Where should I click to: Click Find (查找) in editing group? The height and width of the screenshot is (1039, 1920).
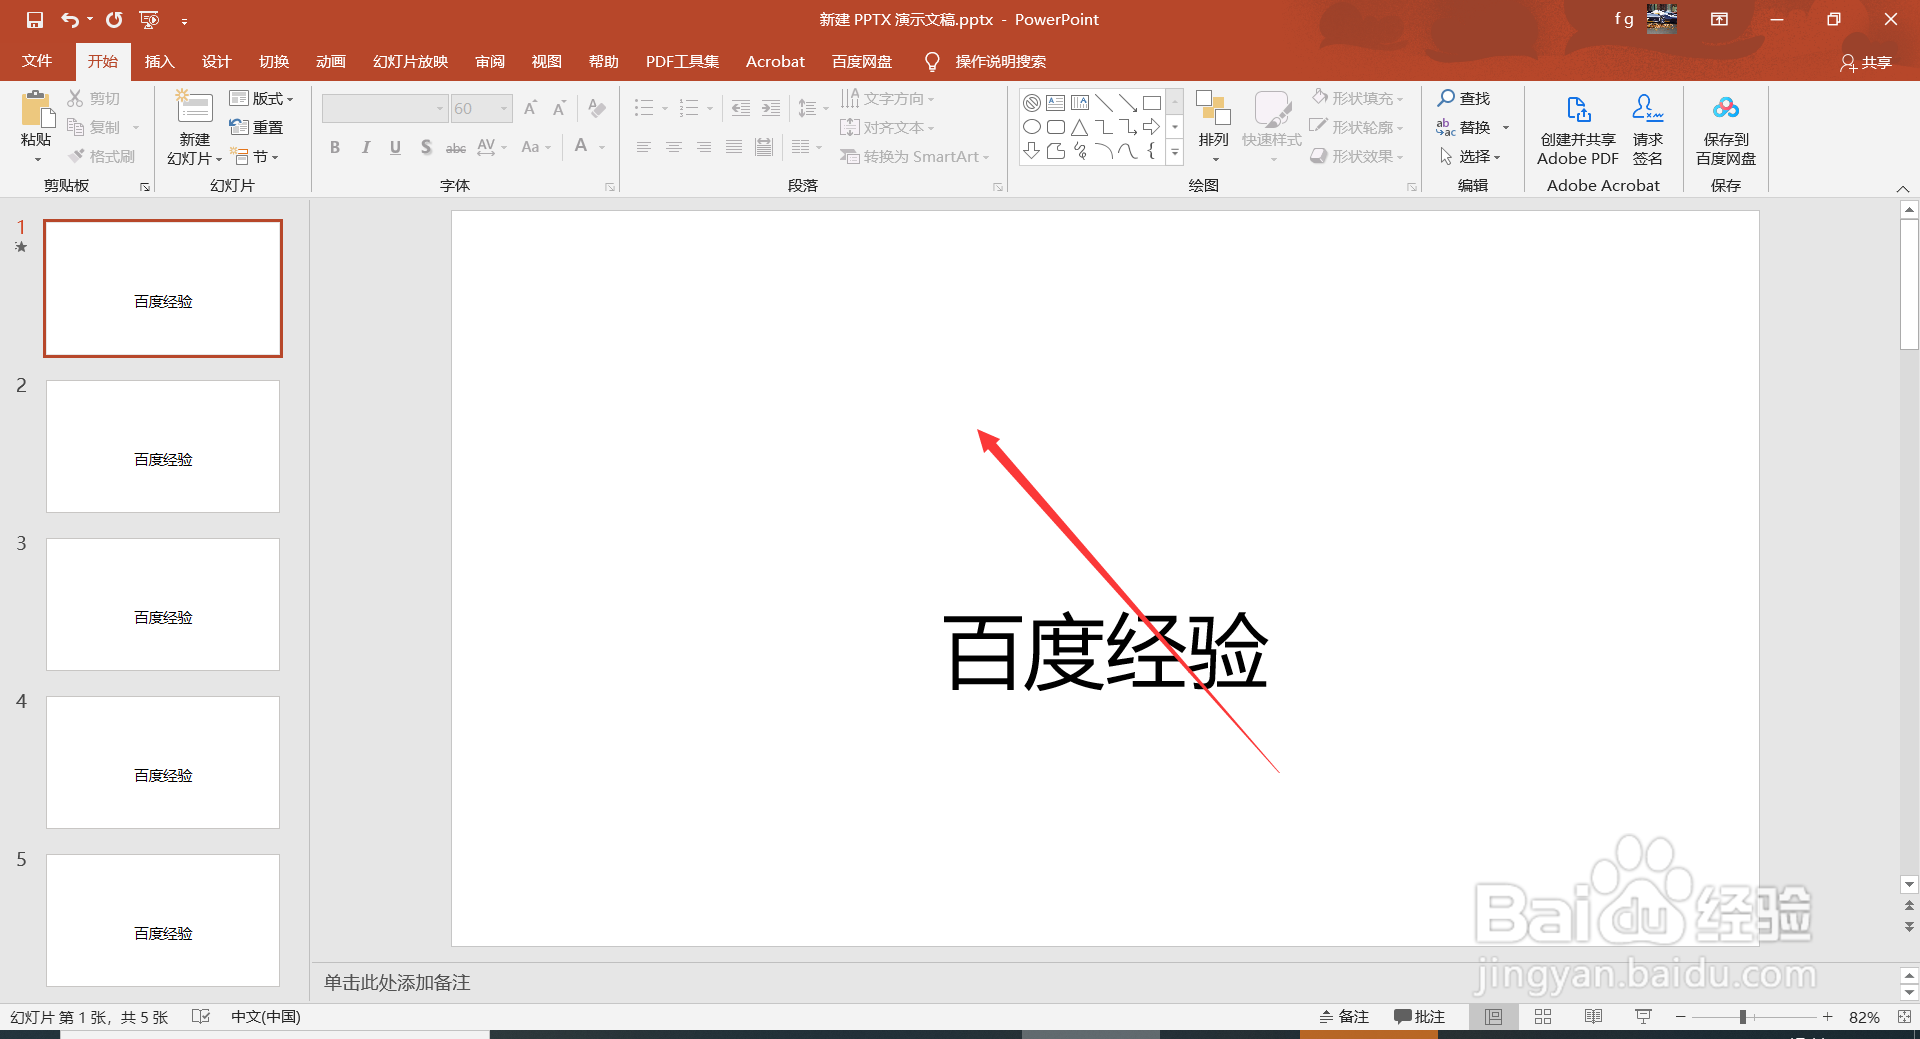coord(1464,98)
